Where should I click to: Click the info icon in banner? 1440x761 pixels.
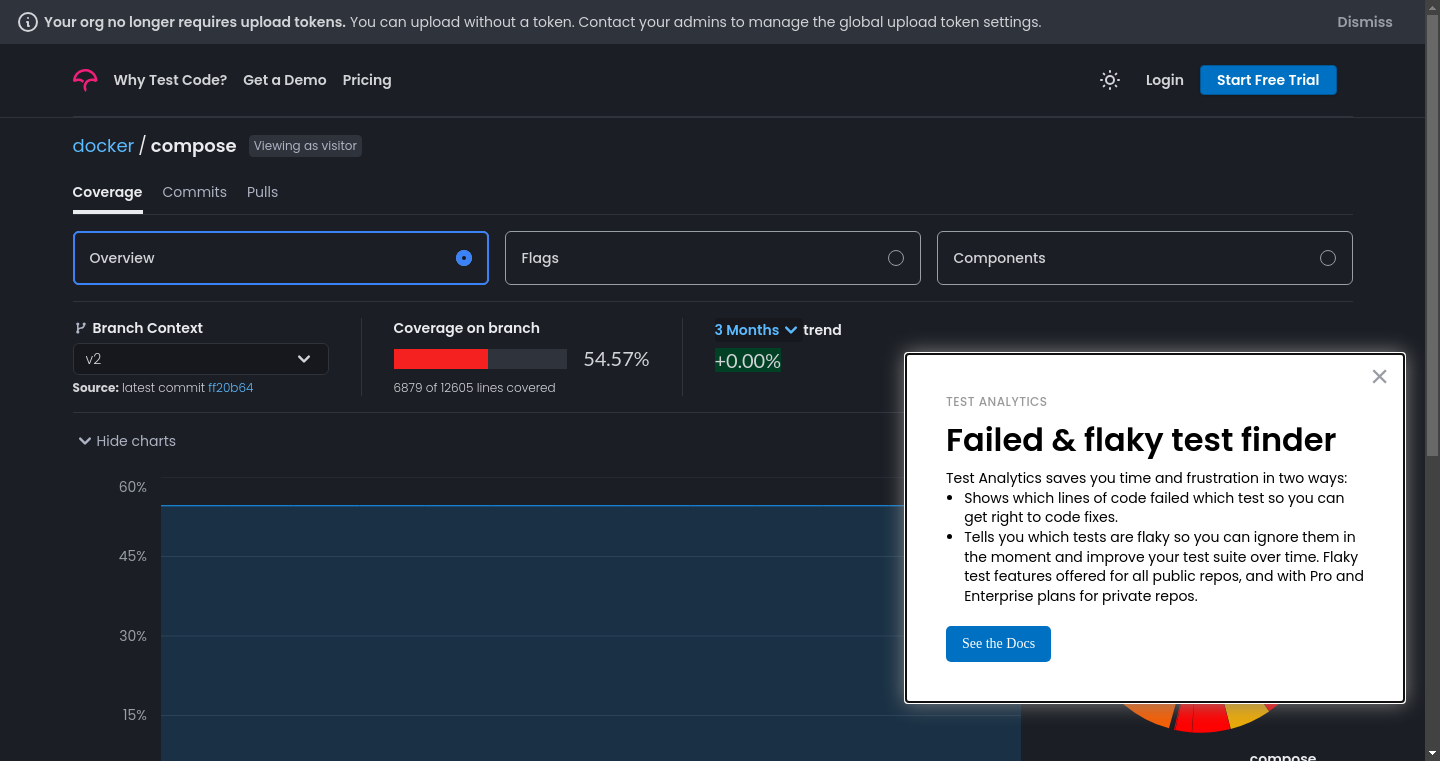pyautogui.click(x=29, y=22)
